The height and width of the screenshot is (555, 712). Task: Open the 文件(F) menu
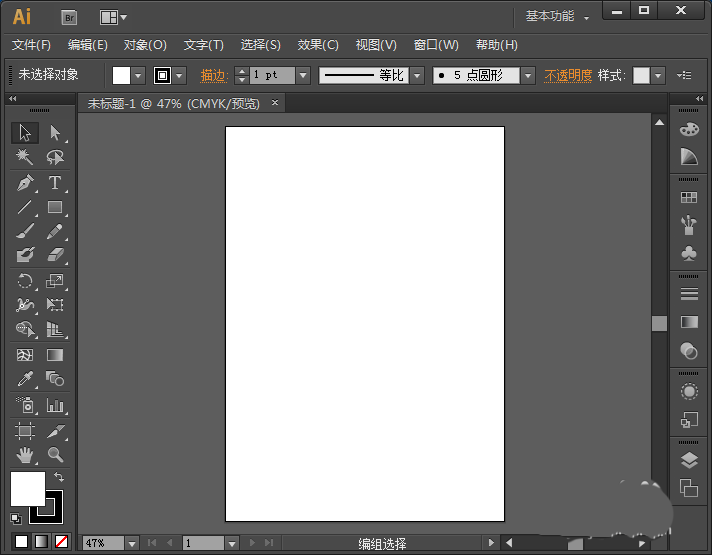pos(31,45)
